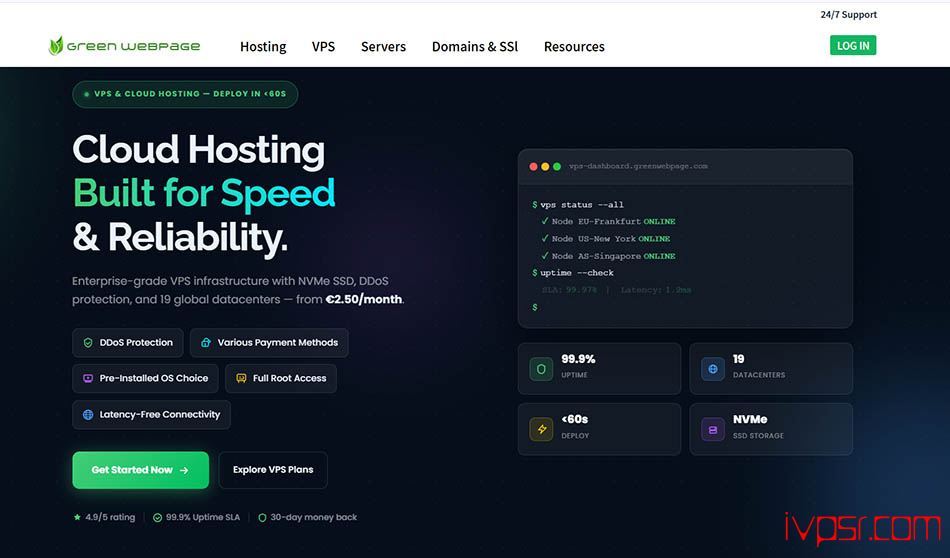950x558 pixels.
Task: Open the 24/7 Support link
Action: point(848,15)
